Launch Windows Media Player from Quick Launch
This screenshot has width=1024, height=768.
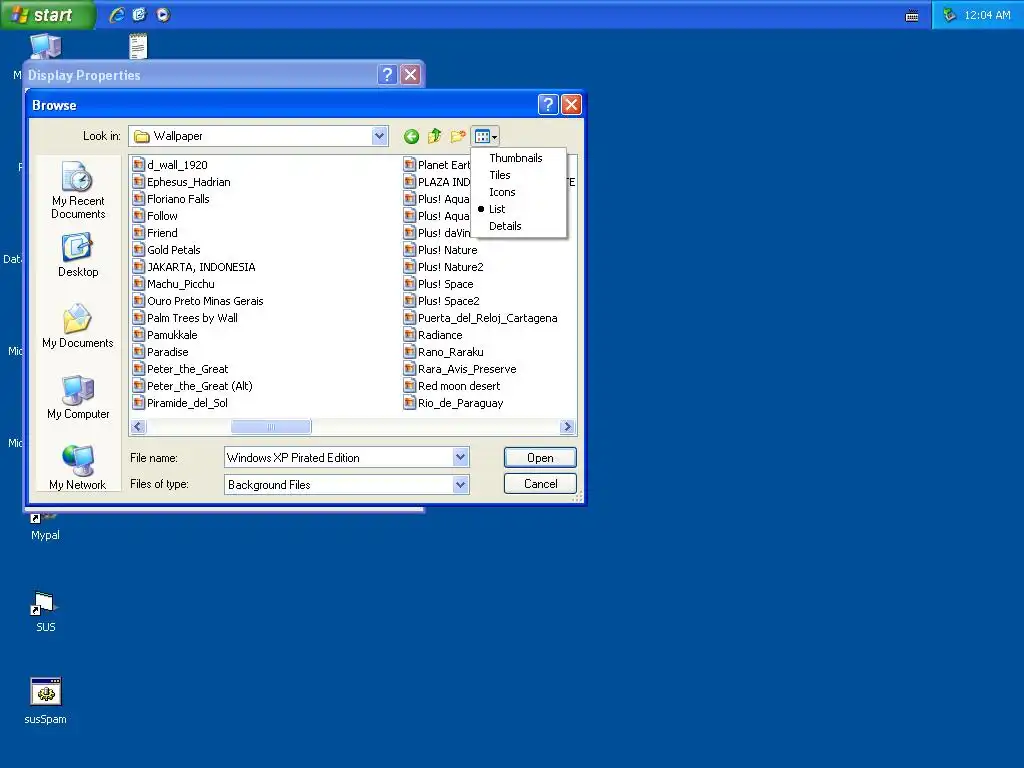click(x=163, y=14)
